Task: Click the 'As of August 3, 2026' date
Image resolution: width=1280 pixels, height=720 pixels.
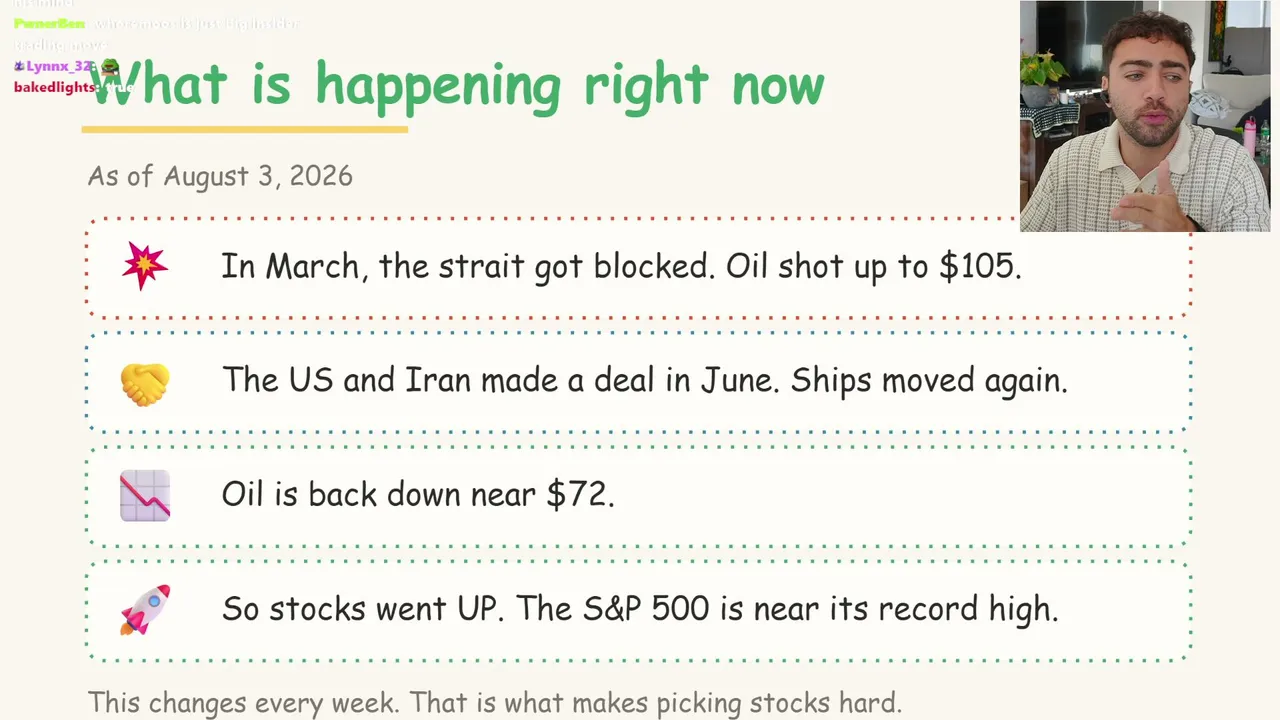Action: (x=220, y=176)
